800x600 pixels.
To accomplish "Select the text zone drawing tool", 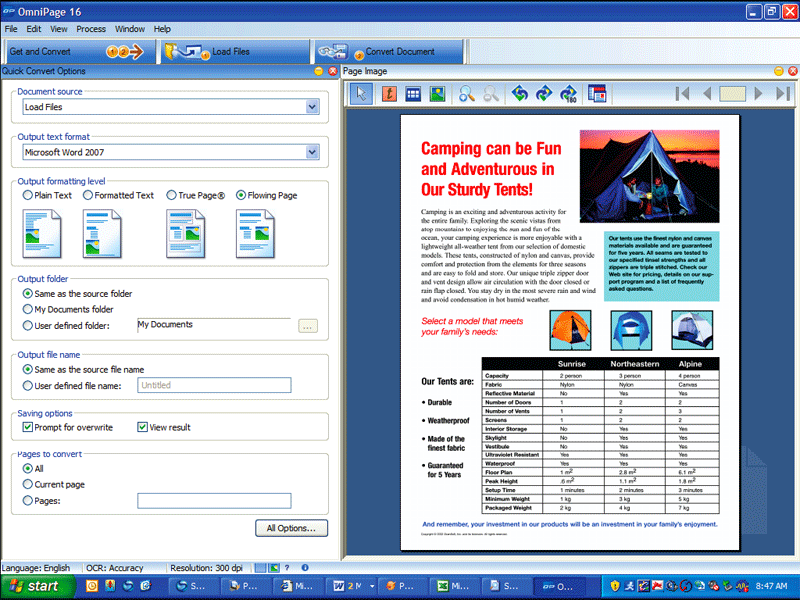I will 388,93.
